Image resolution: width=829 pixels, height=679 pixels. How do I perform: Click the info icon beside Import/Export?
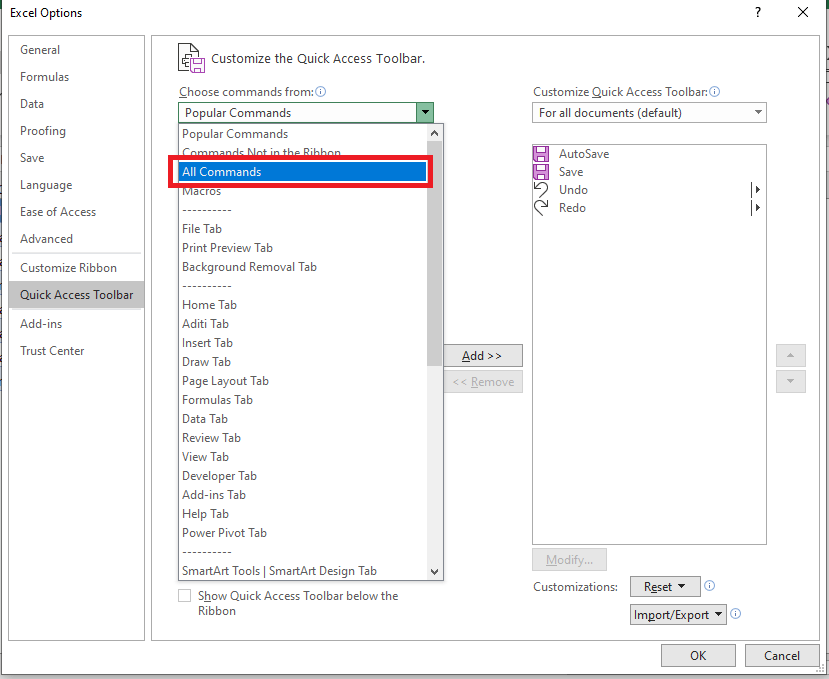(735, 613)
